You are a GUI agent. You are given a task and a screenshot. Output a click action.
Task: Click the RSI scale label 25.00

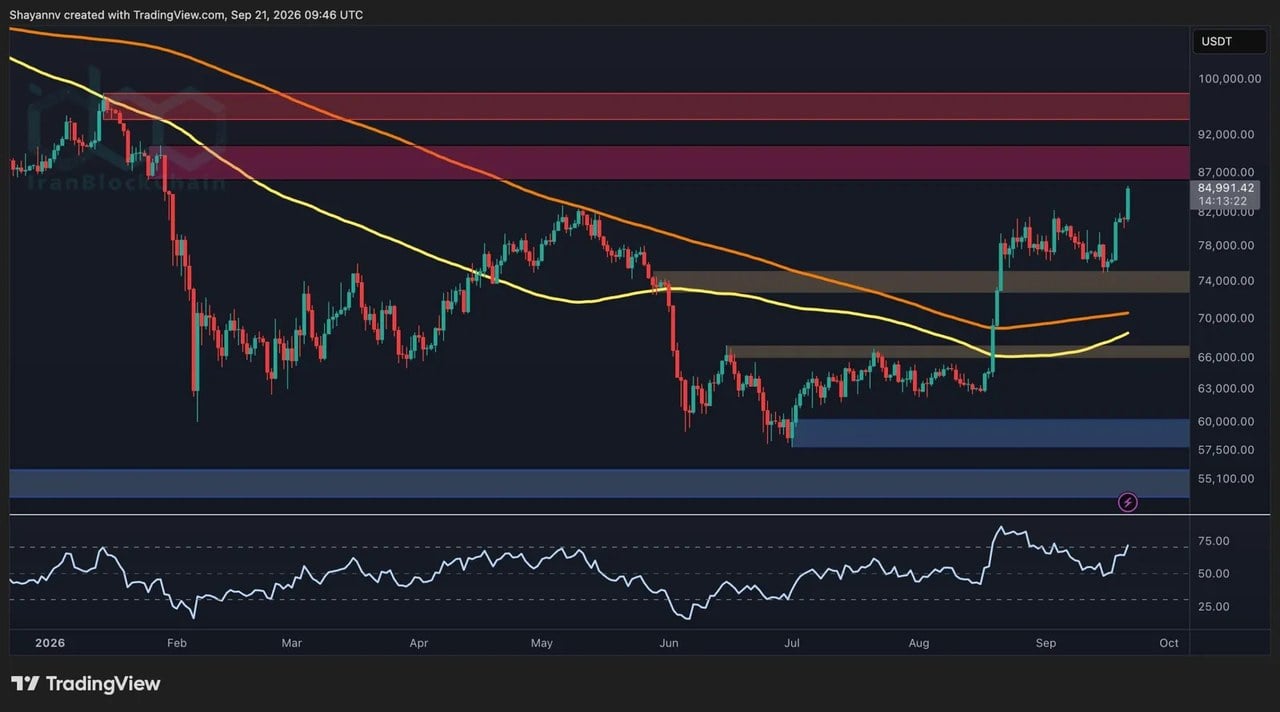click(1213, 606)
